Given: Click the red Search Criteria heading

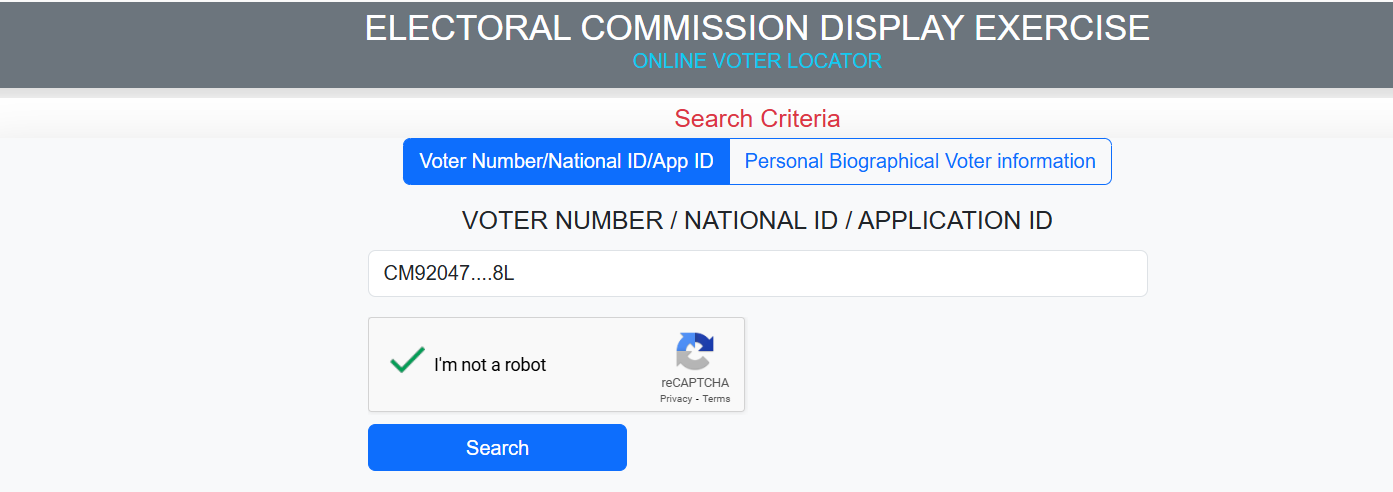Looking at the screenshot, I should pyautogui.click(x=757, y=118).
